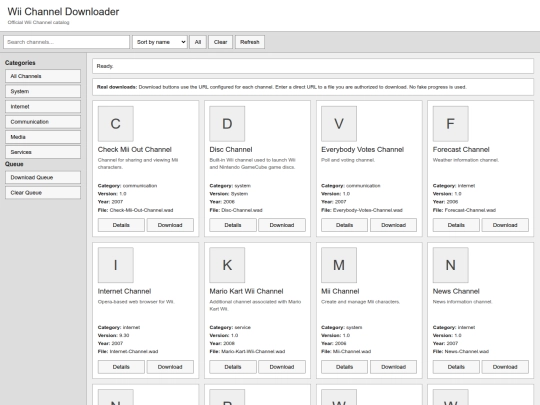540x405 pixels.
Task: Open the Download Queue
Action: click(43, 177)
